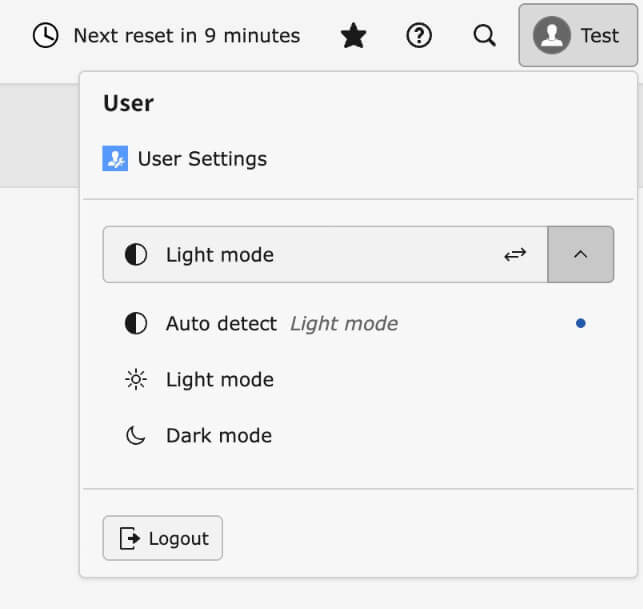Viewport: 643px width, 609px height.
Task: Collapse the theme list with the chevron
Action: [581, 255]
